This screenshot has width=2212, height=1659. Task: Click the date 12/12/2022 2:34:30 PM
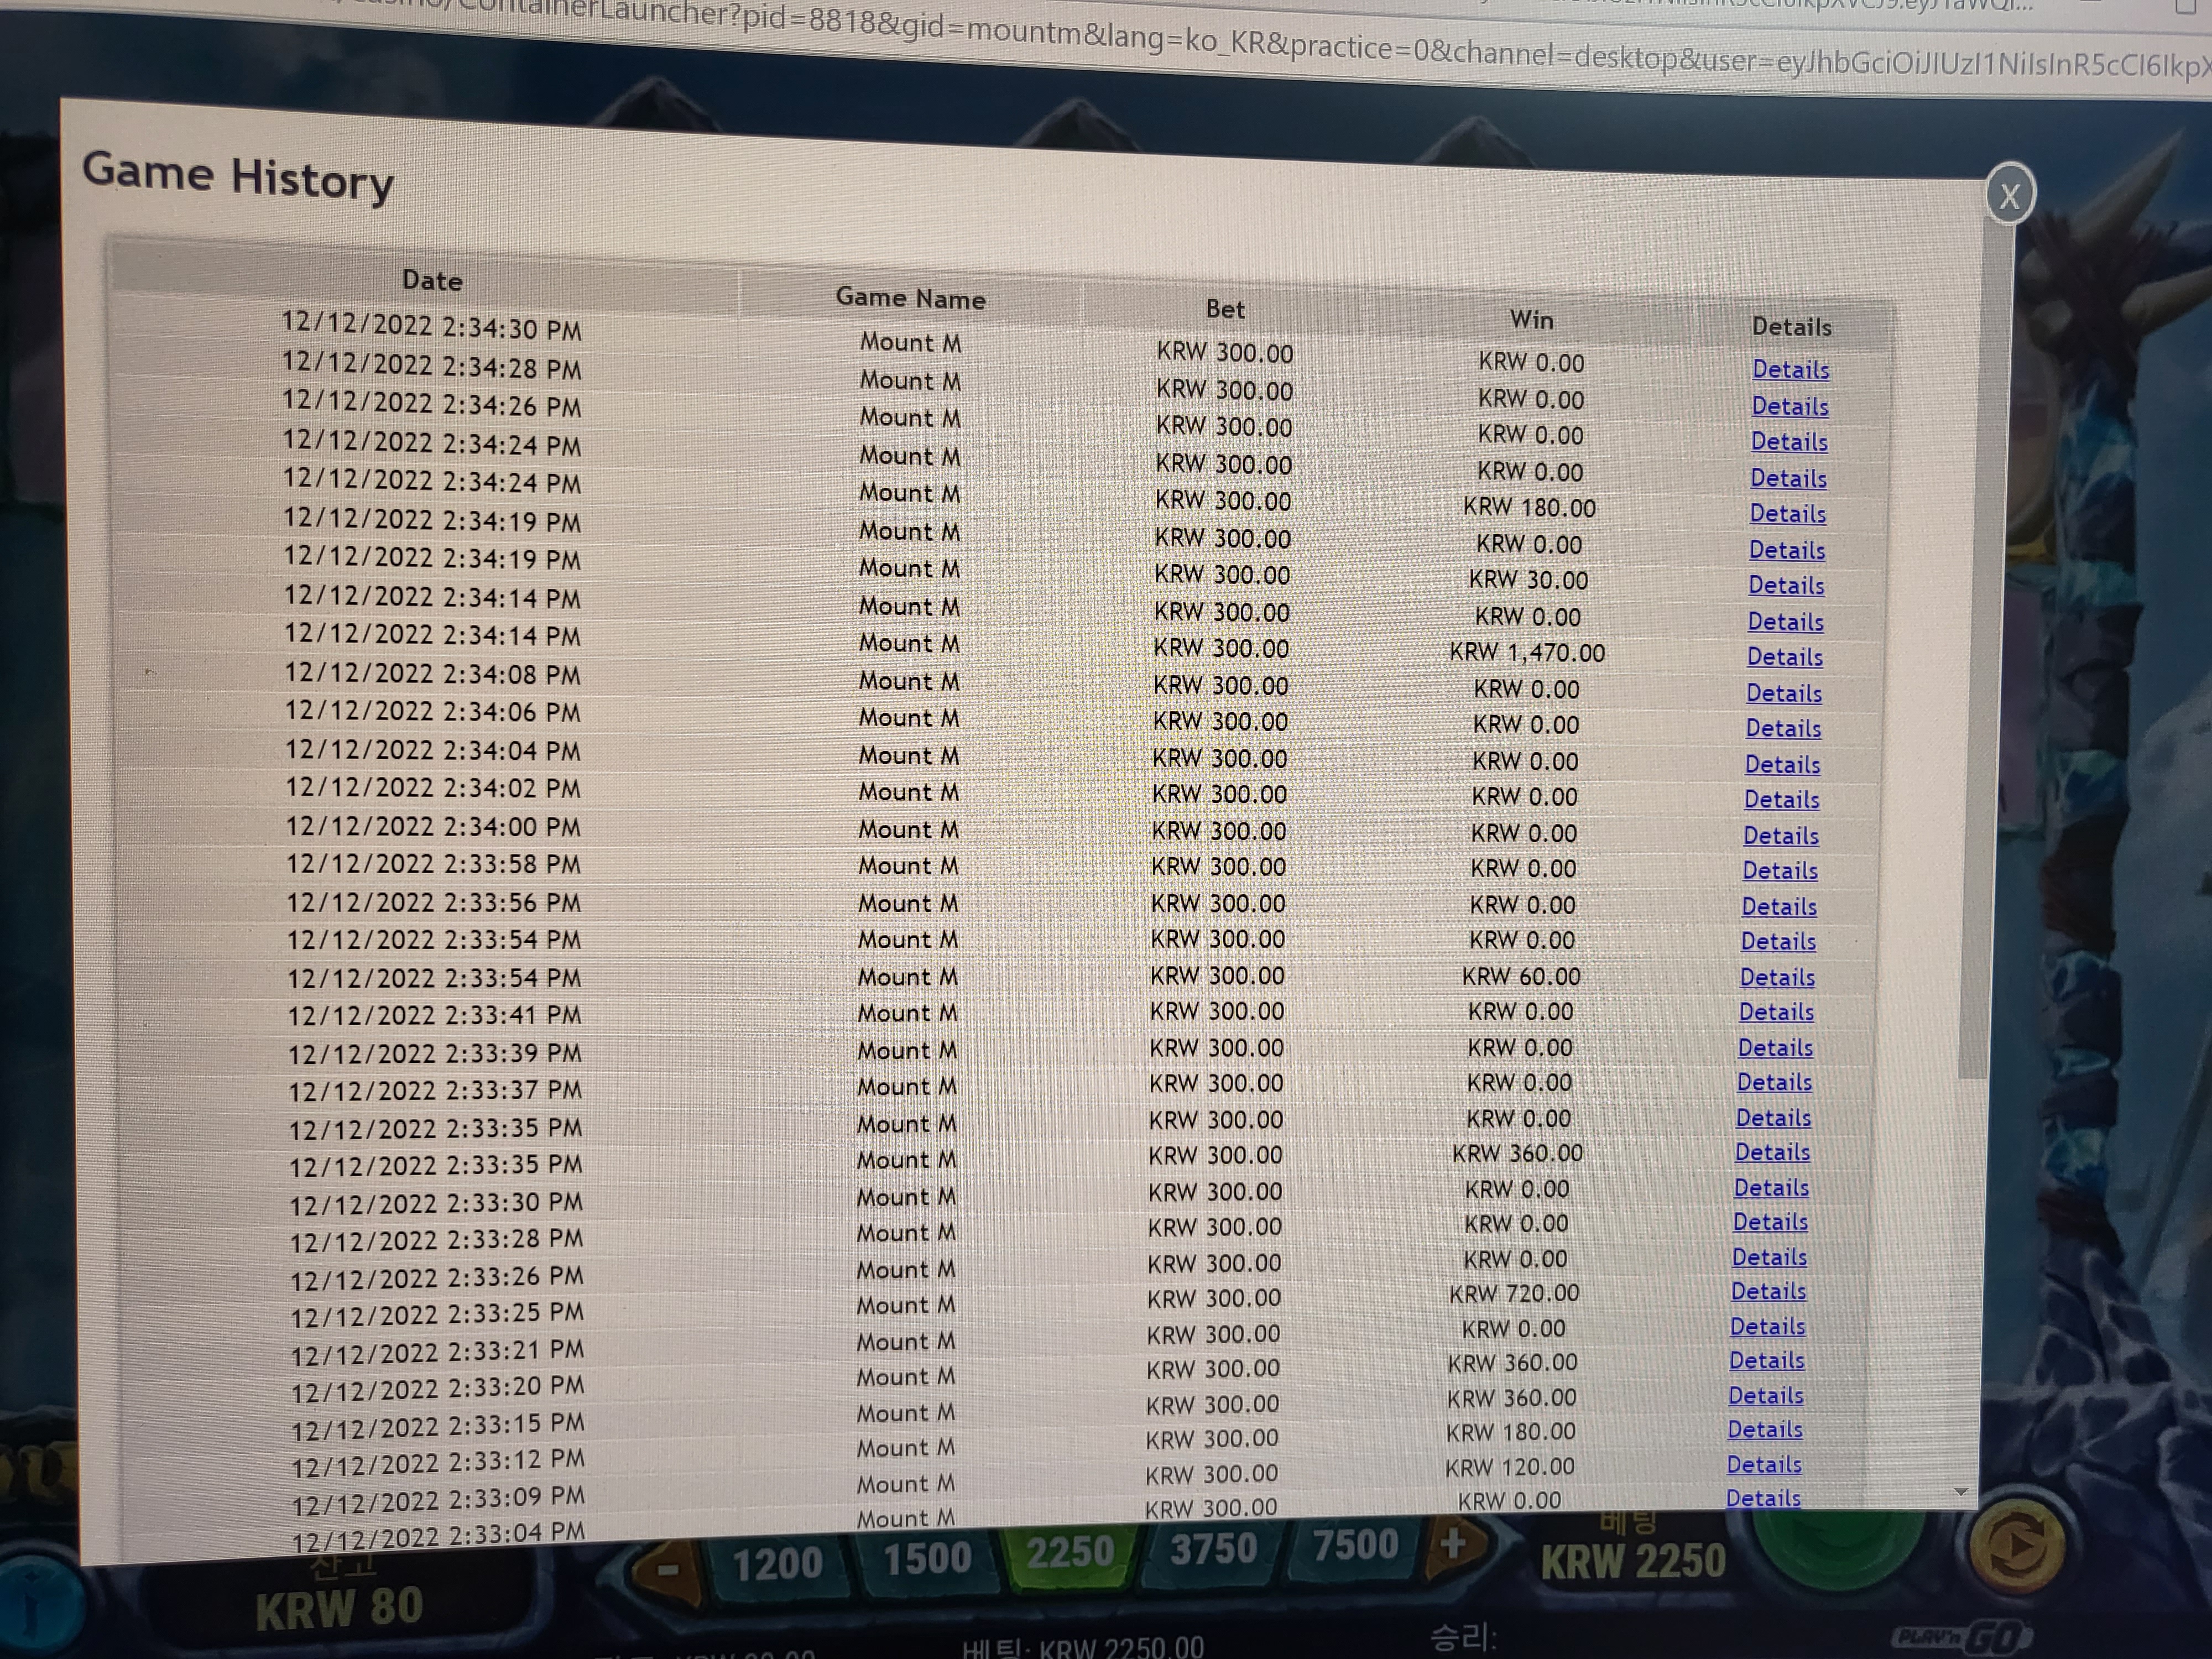[x=431, y=326]
